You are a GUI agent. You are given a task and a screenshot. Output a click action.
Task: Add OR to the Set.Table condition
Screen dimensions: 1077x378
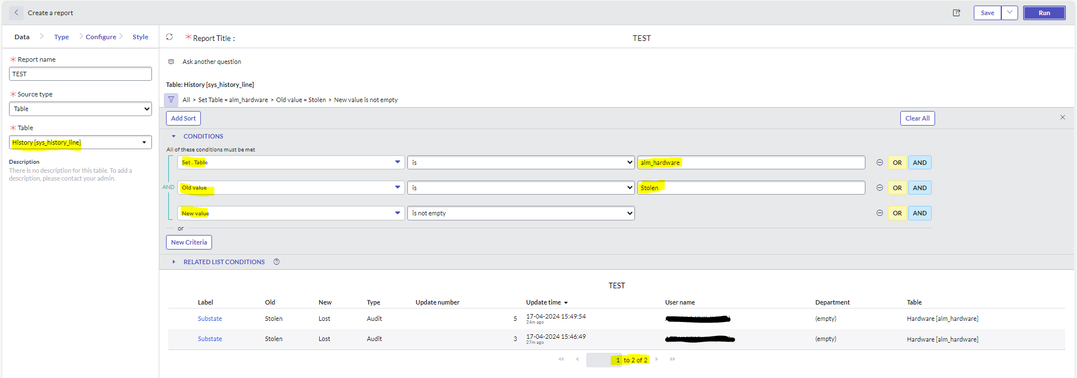click(896, 163)
